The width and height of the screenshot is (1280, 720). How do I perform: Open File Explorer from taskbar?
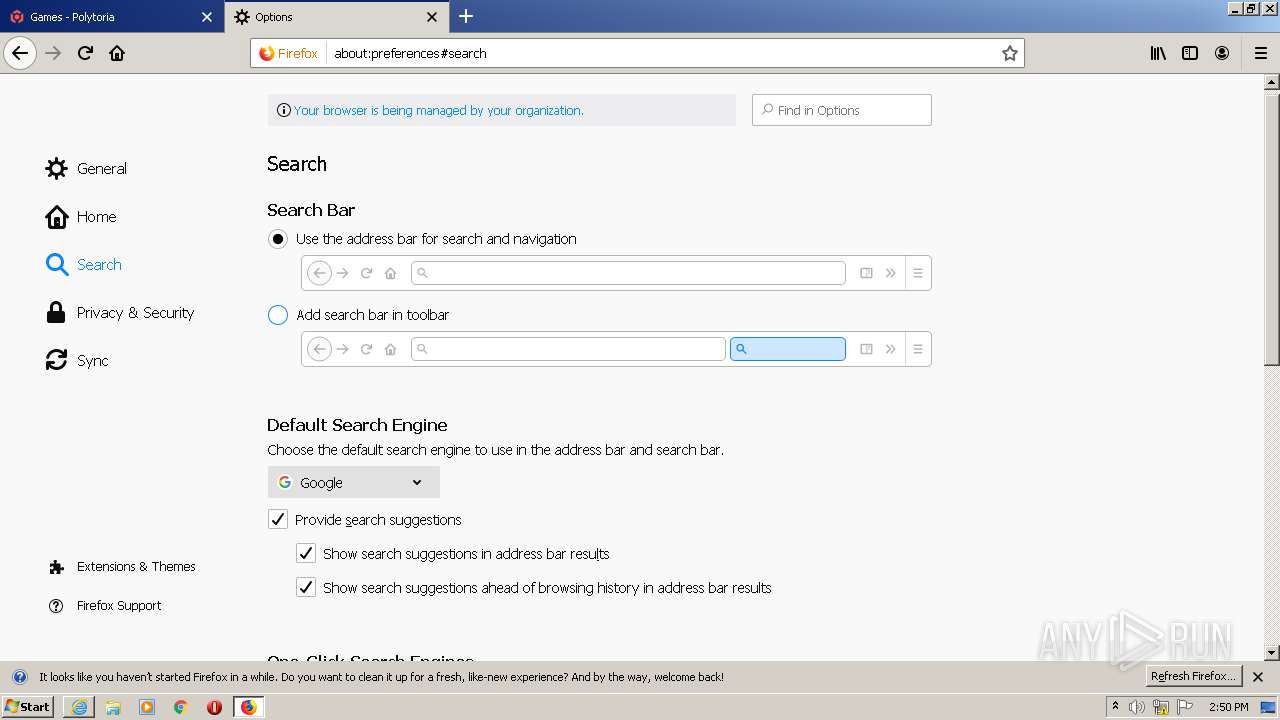point(113,707)
